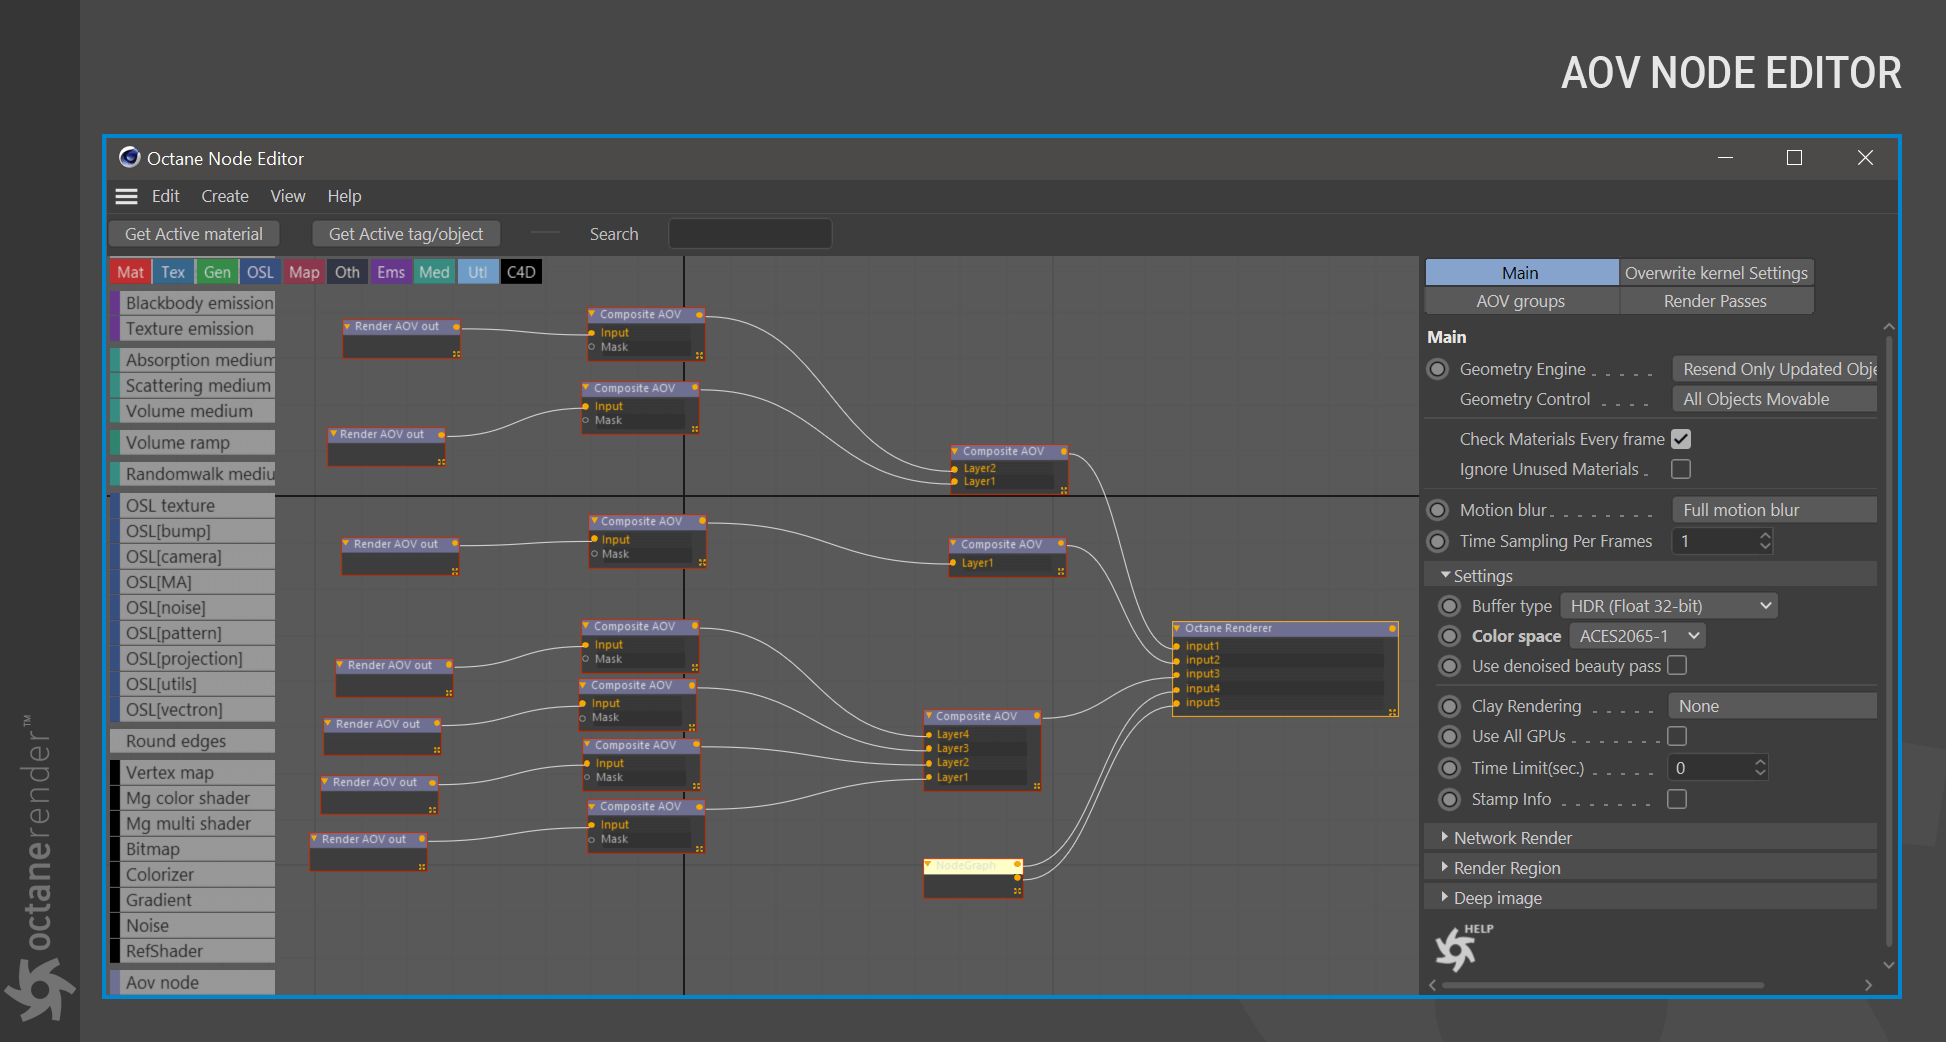
Task: Add Volume ramp node from list
Action: (193, 442)
